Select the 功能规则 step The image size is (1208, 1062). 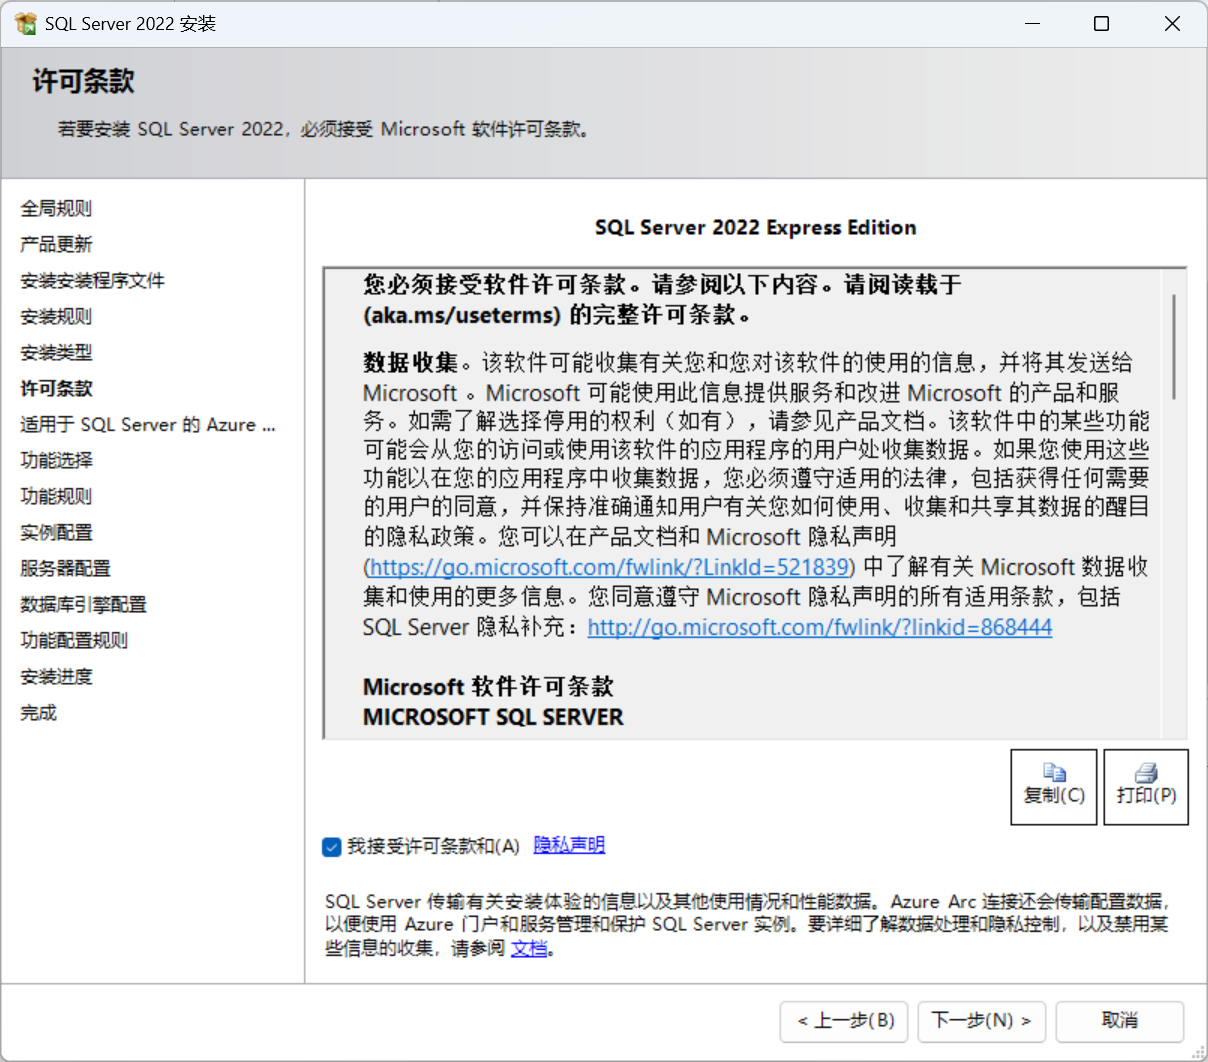[x=56, y=496]
